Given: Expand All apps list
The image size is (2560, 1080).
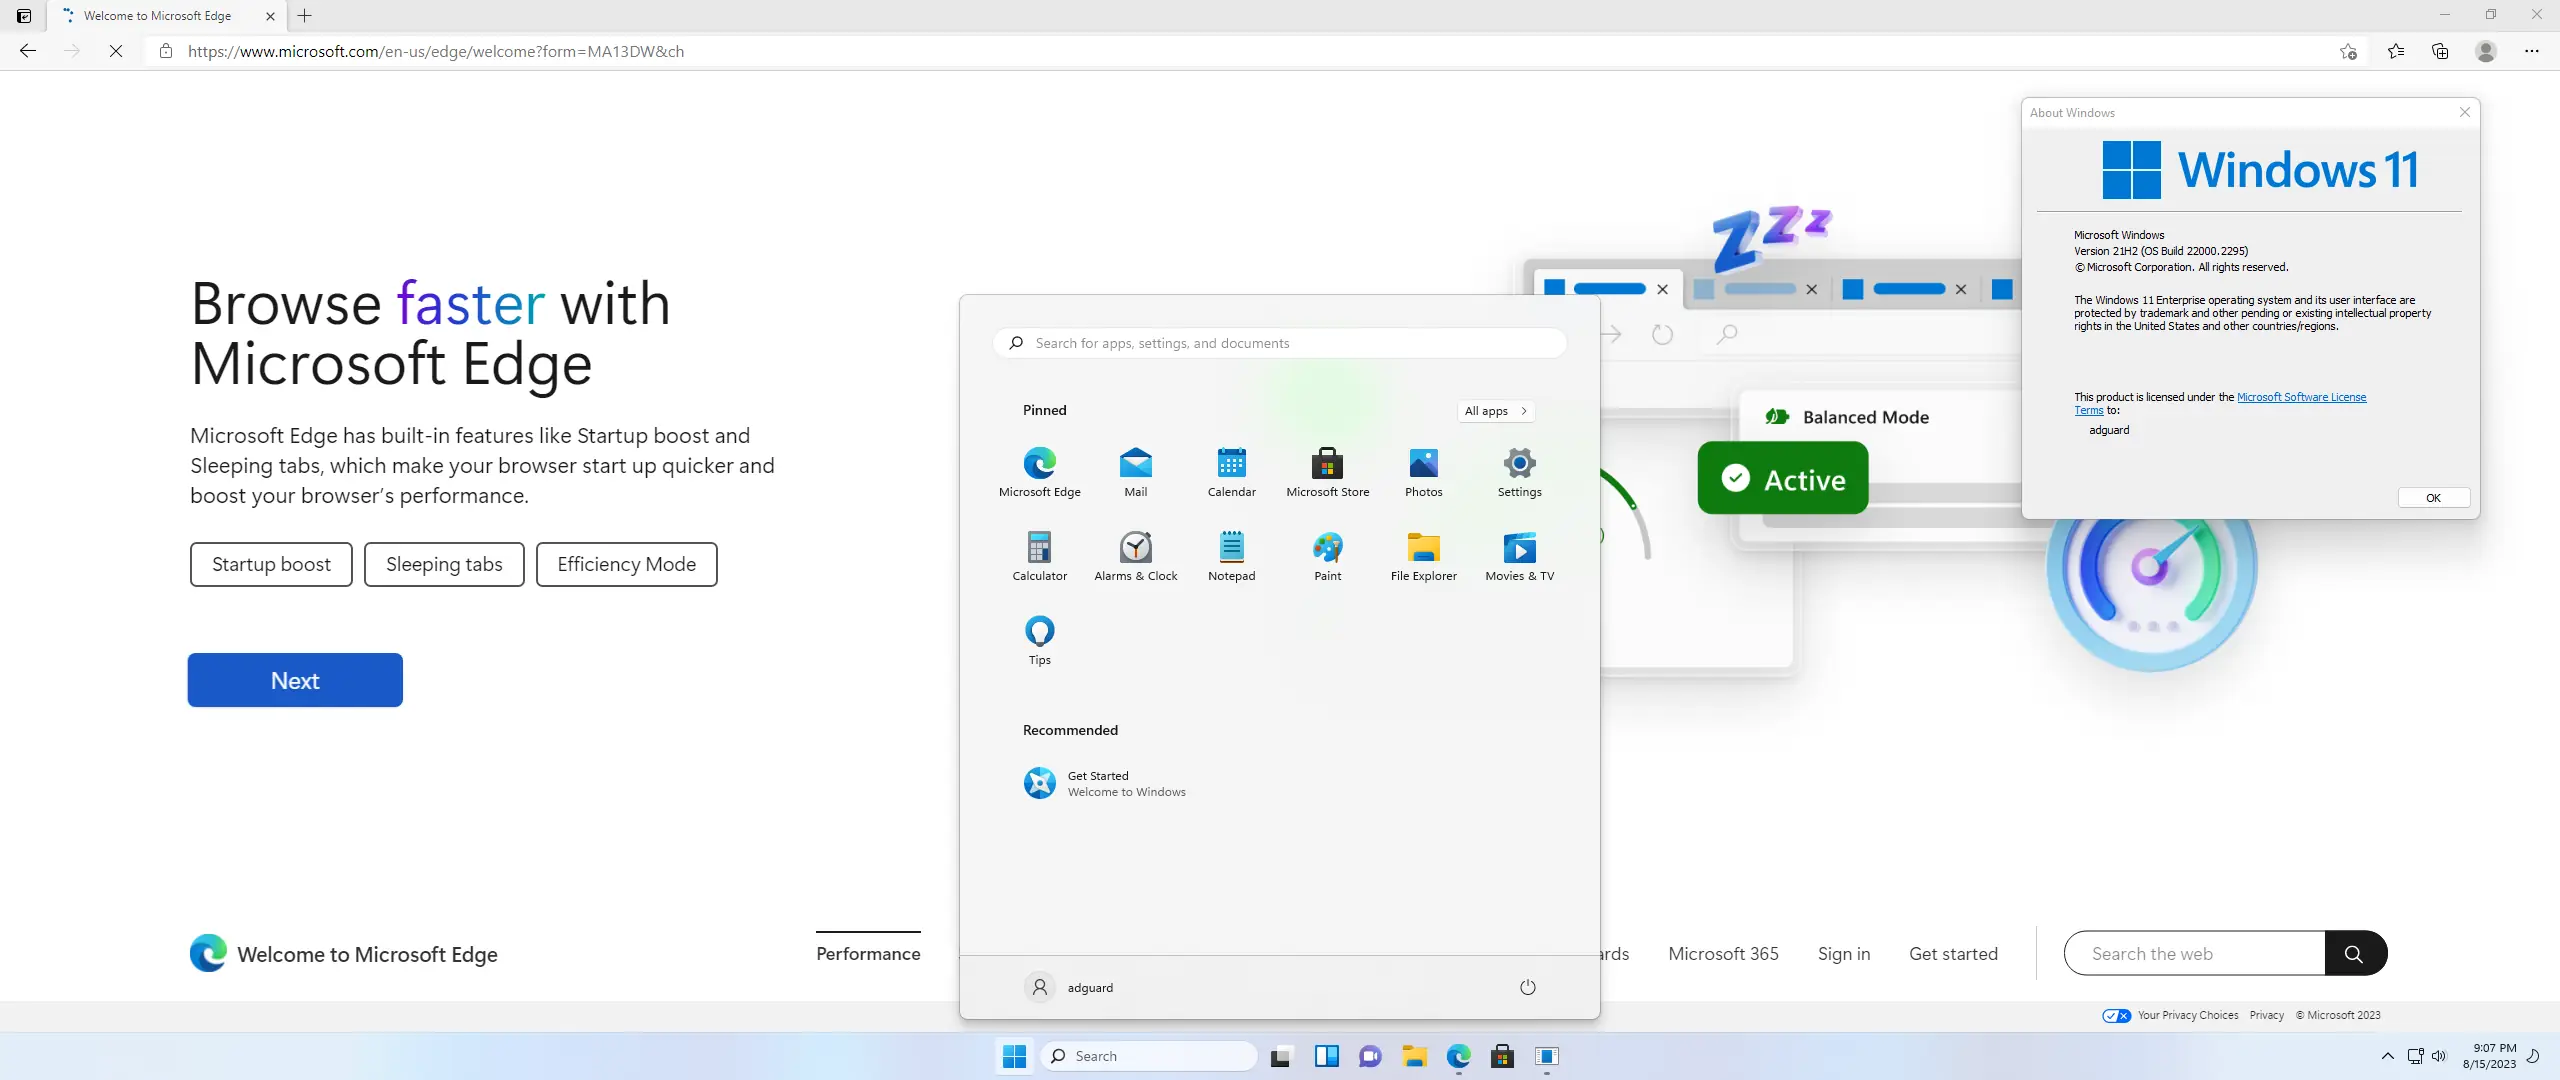Looking at the screenshot, I should [x=1495, y=411].
